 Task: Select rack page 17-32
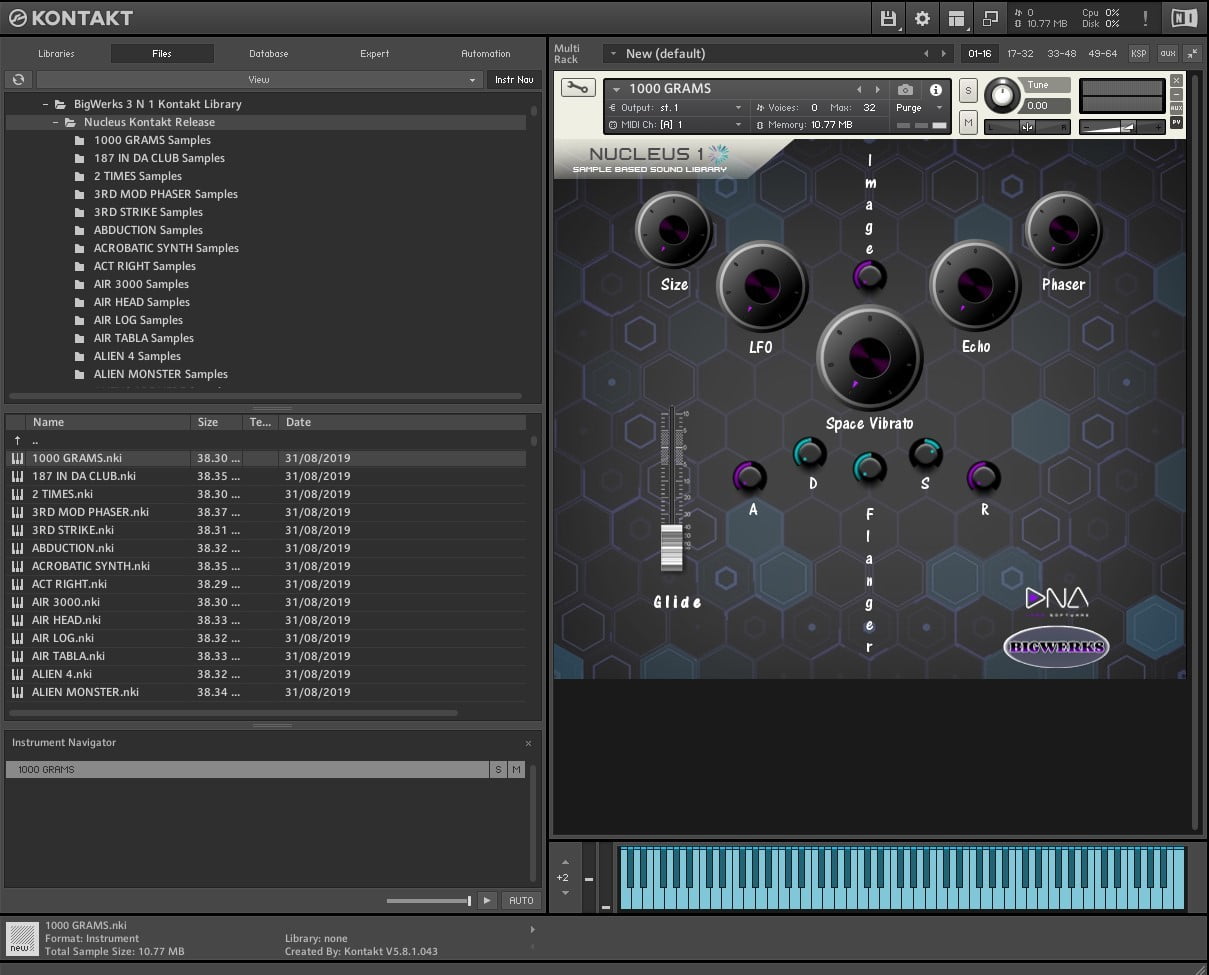point(1020,53)
